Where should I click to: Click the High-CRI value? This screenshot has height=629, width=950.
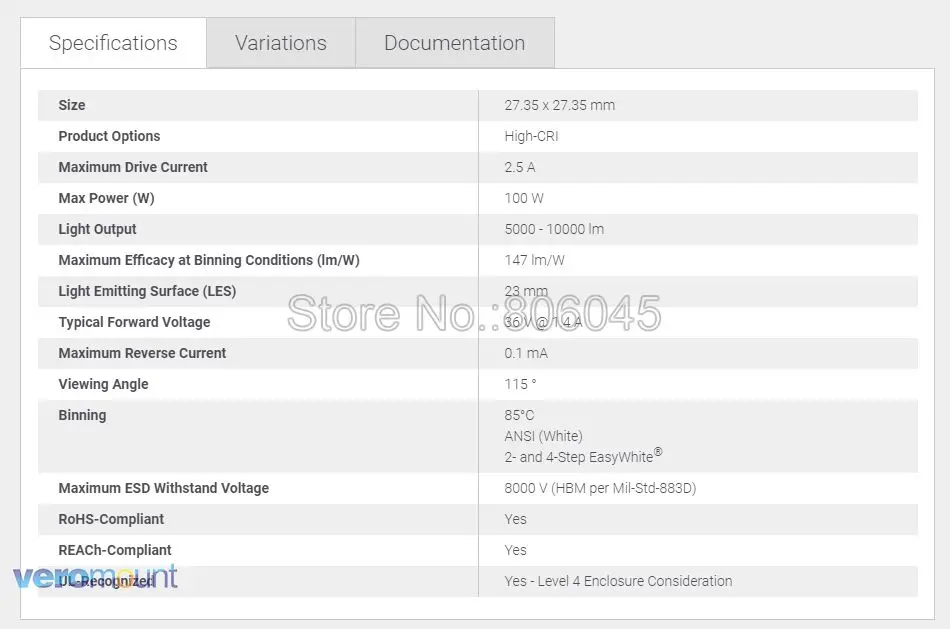(531, 136)
